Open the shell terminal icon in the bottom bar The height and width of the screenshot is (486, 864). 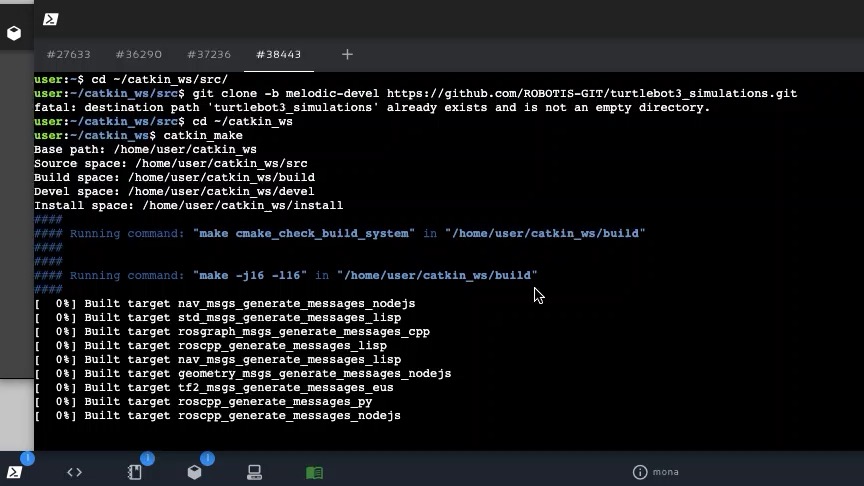point(14,472)
